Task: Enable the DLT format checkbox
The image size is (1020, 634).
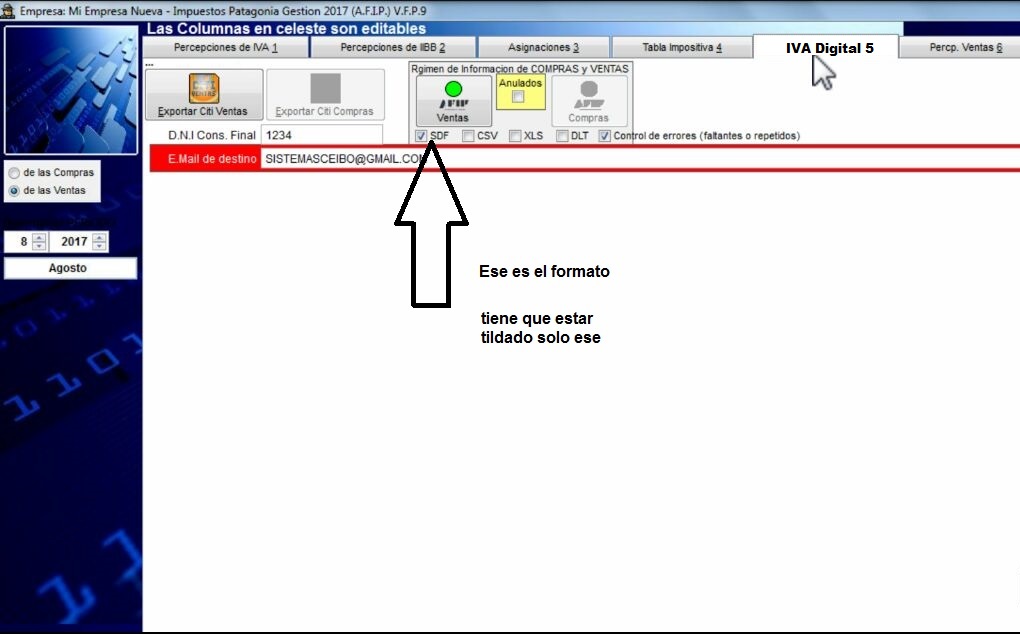Action: coord(562,136)
